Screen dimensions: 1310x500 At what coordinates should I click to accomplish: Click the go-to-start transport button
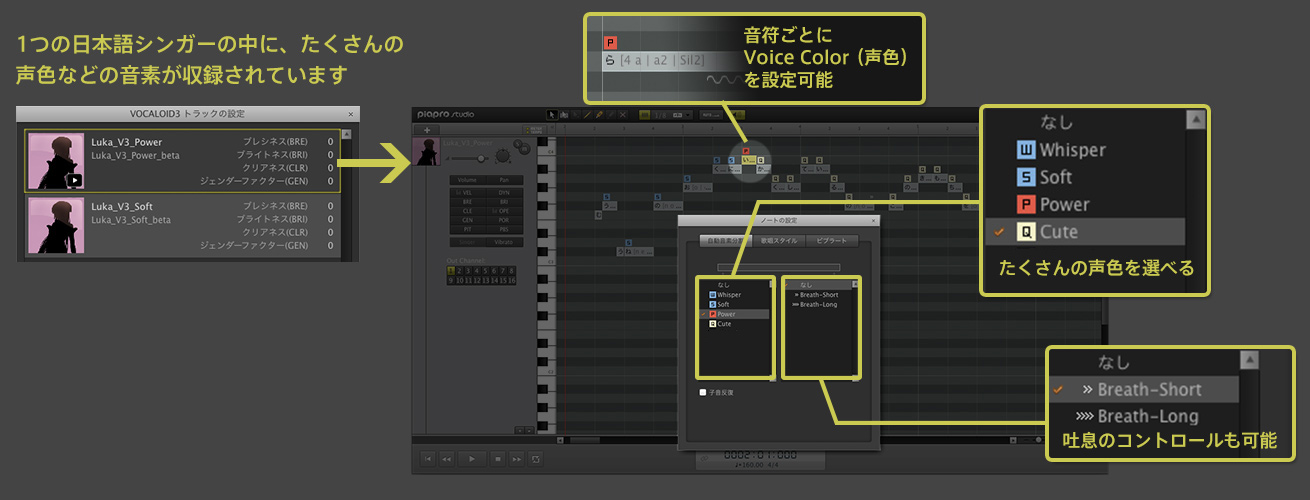[428, 459]
